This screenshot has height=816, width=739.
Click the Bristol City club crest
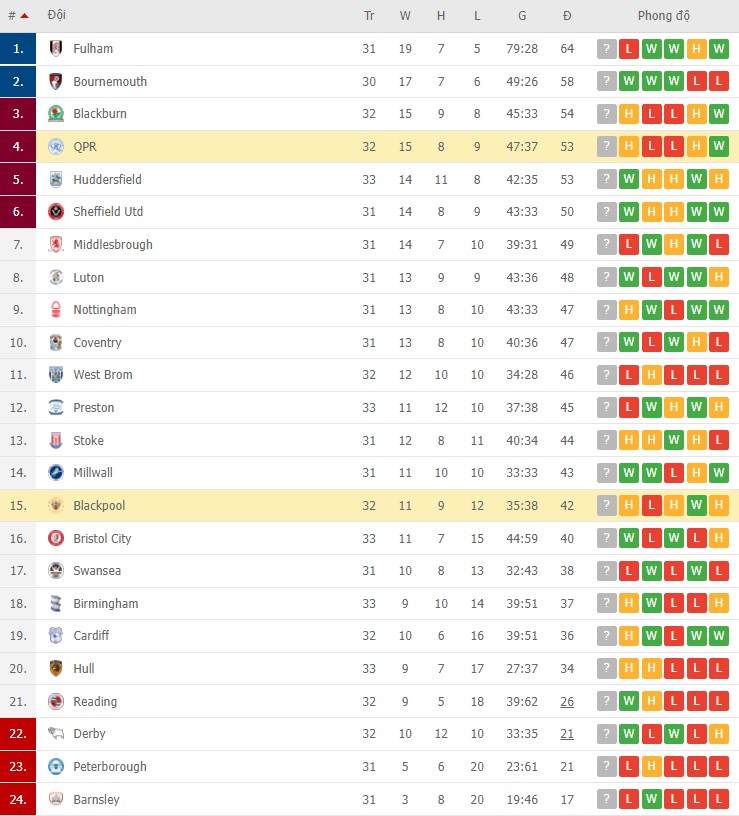tap(55, 538)
